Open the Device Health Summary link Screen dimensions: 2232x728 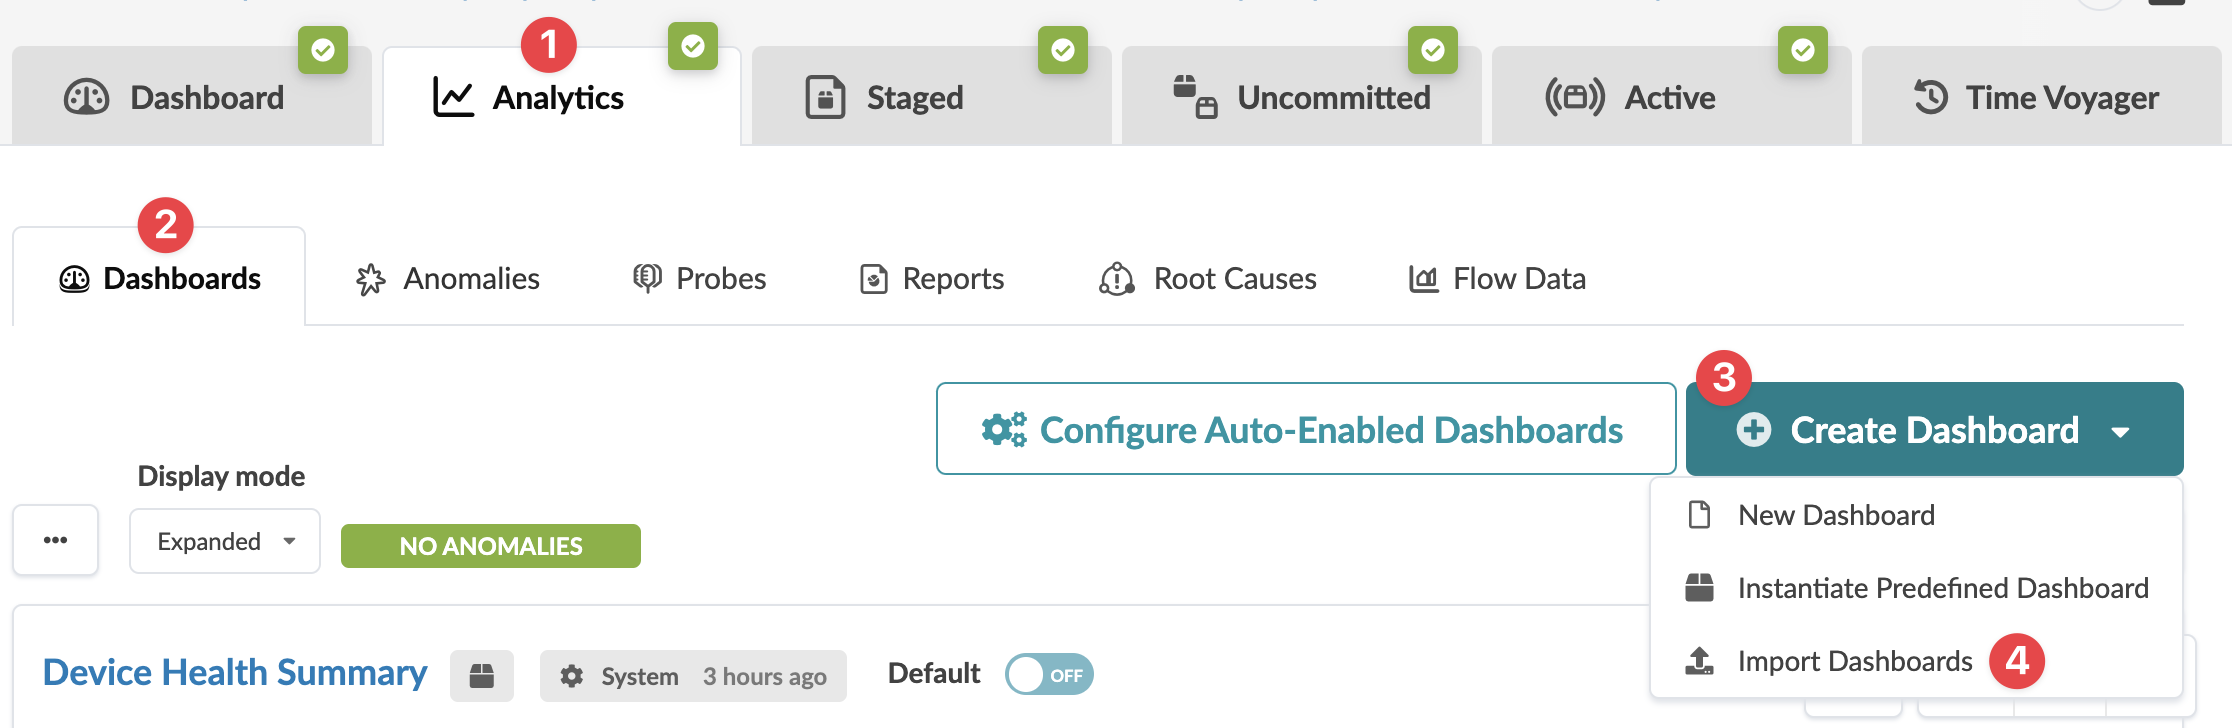(x=235, y=673)
